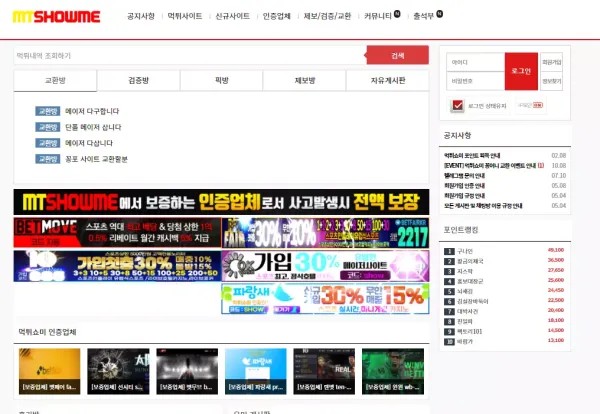Click rank badge 10 next to 바람가
Viewport: 600px width, 414px height.
tap(449, 341)
